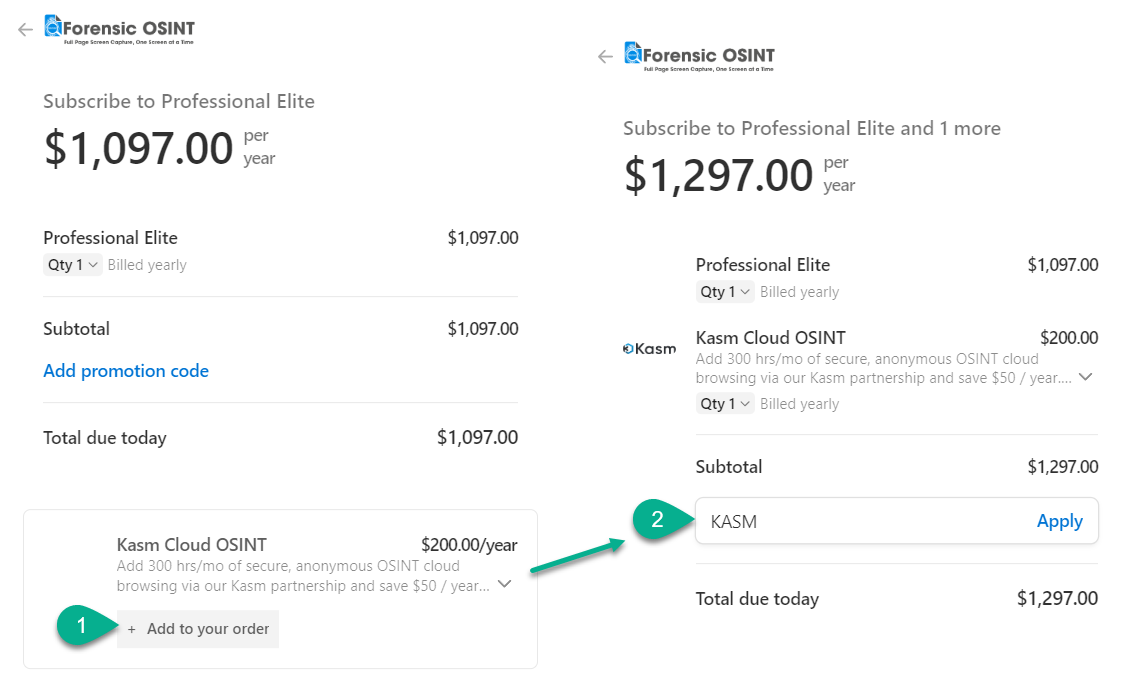Click the Kasm logo beside Kasm Cloud OSINT
1131x687 pixels.
[x=650, y=349]
